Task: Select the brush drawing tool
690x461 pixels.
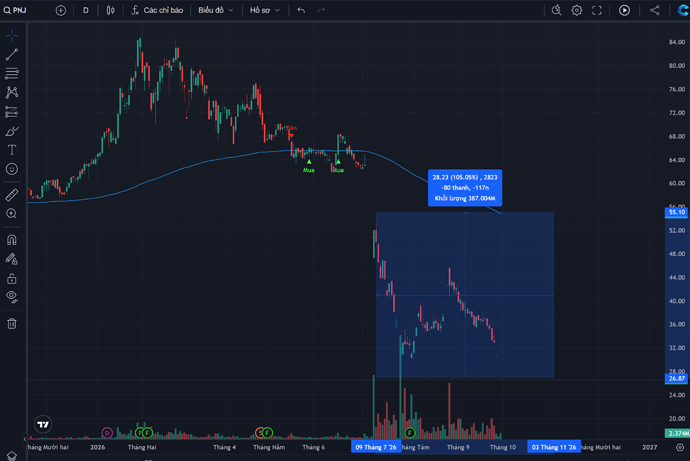Action: point(12,131)
